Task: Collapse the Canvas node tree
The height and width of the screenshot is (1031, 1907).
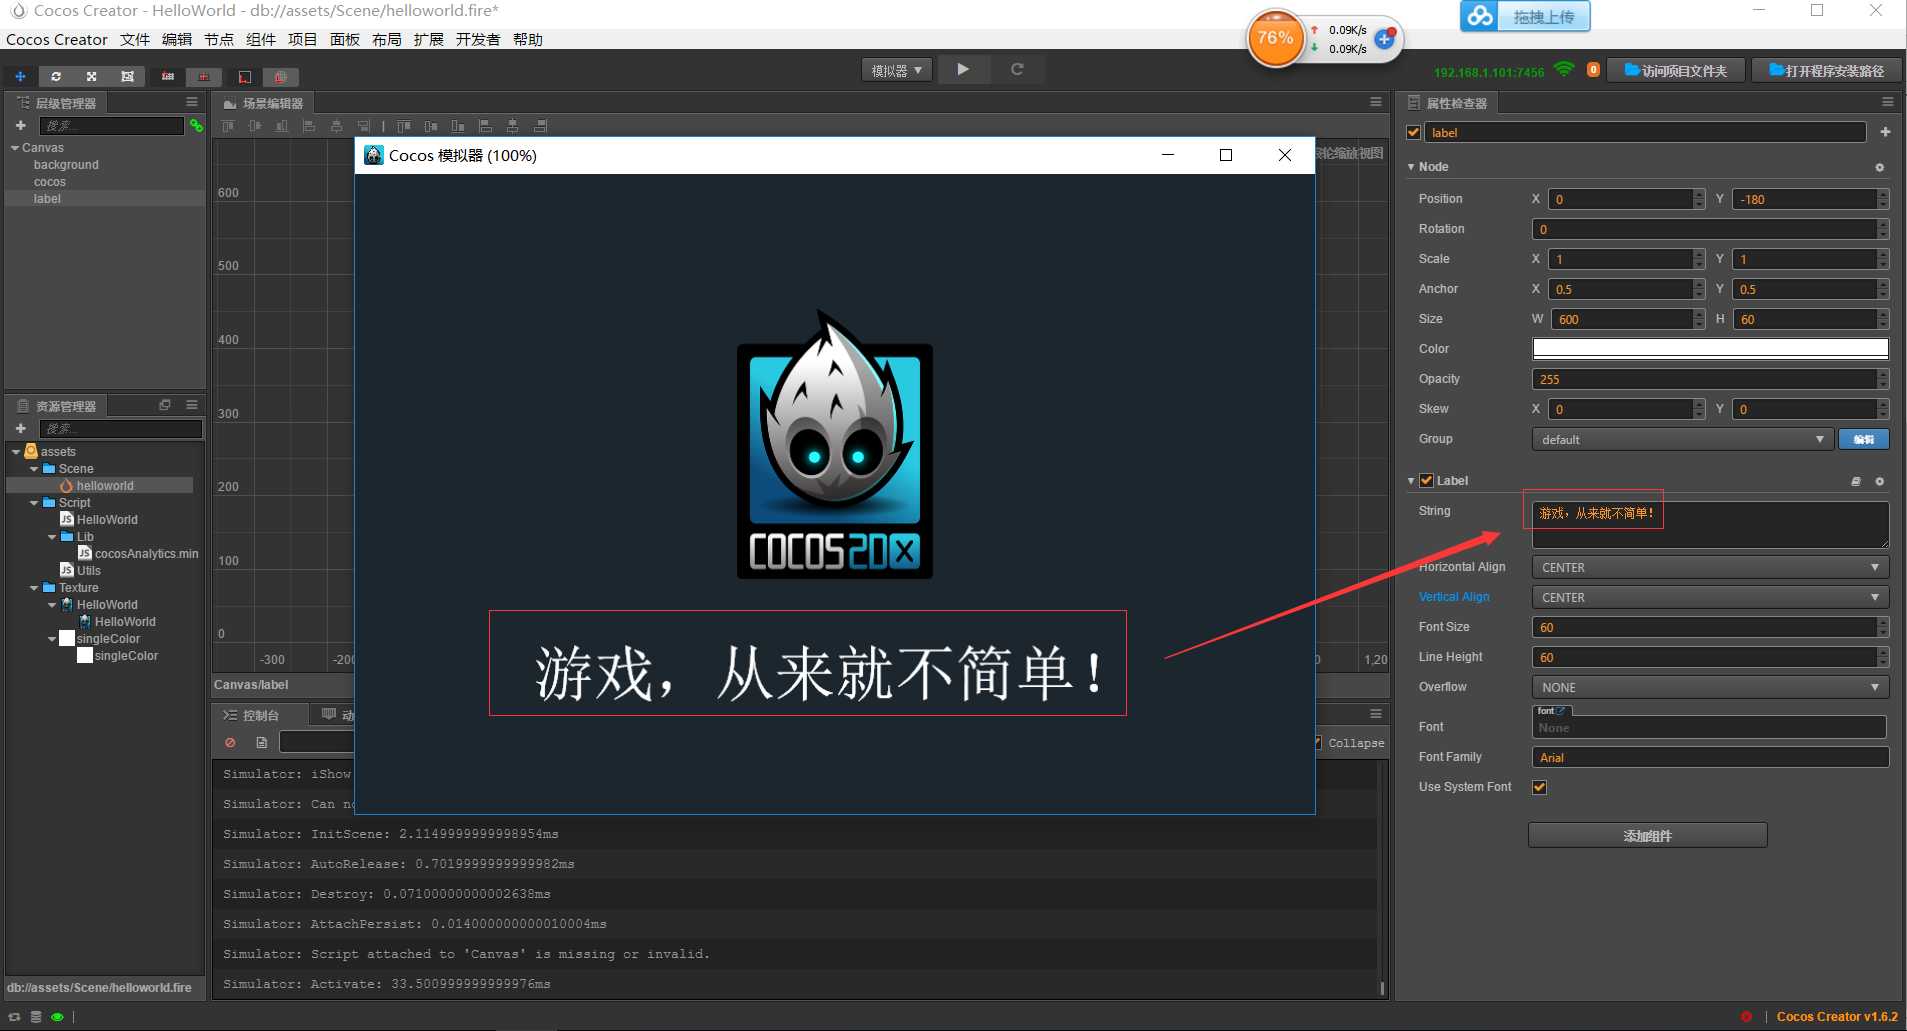Action: pos(15,148)
